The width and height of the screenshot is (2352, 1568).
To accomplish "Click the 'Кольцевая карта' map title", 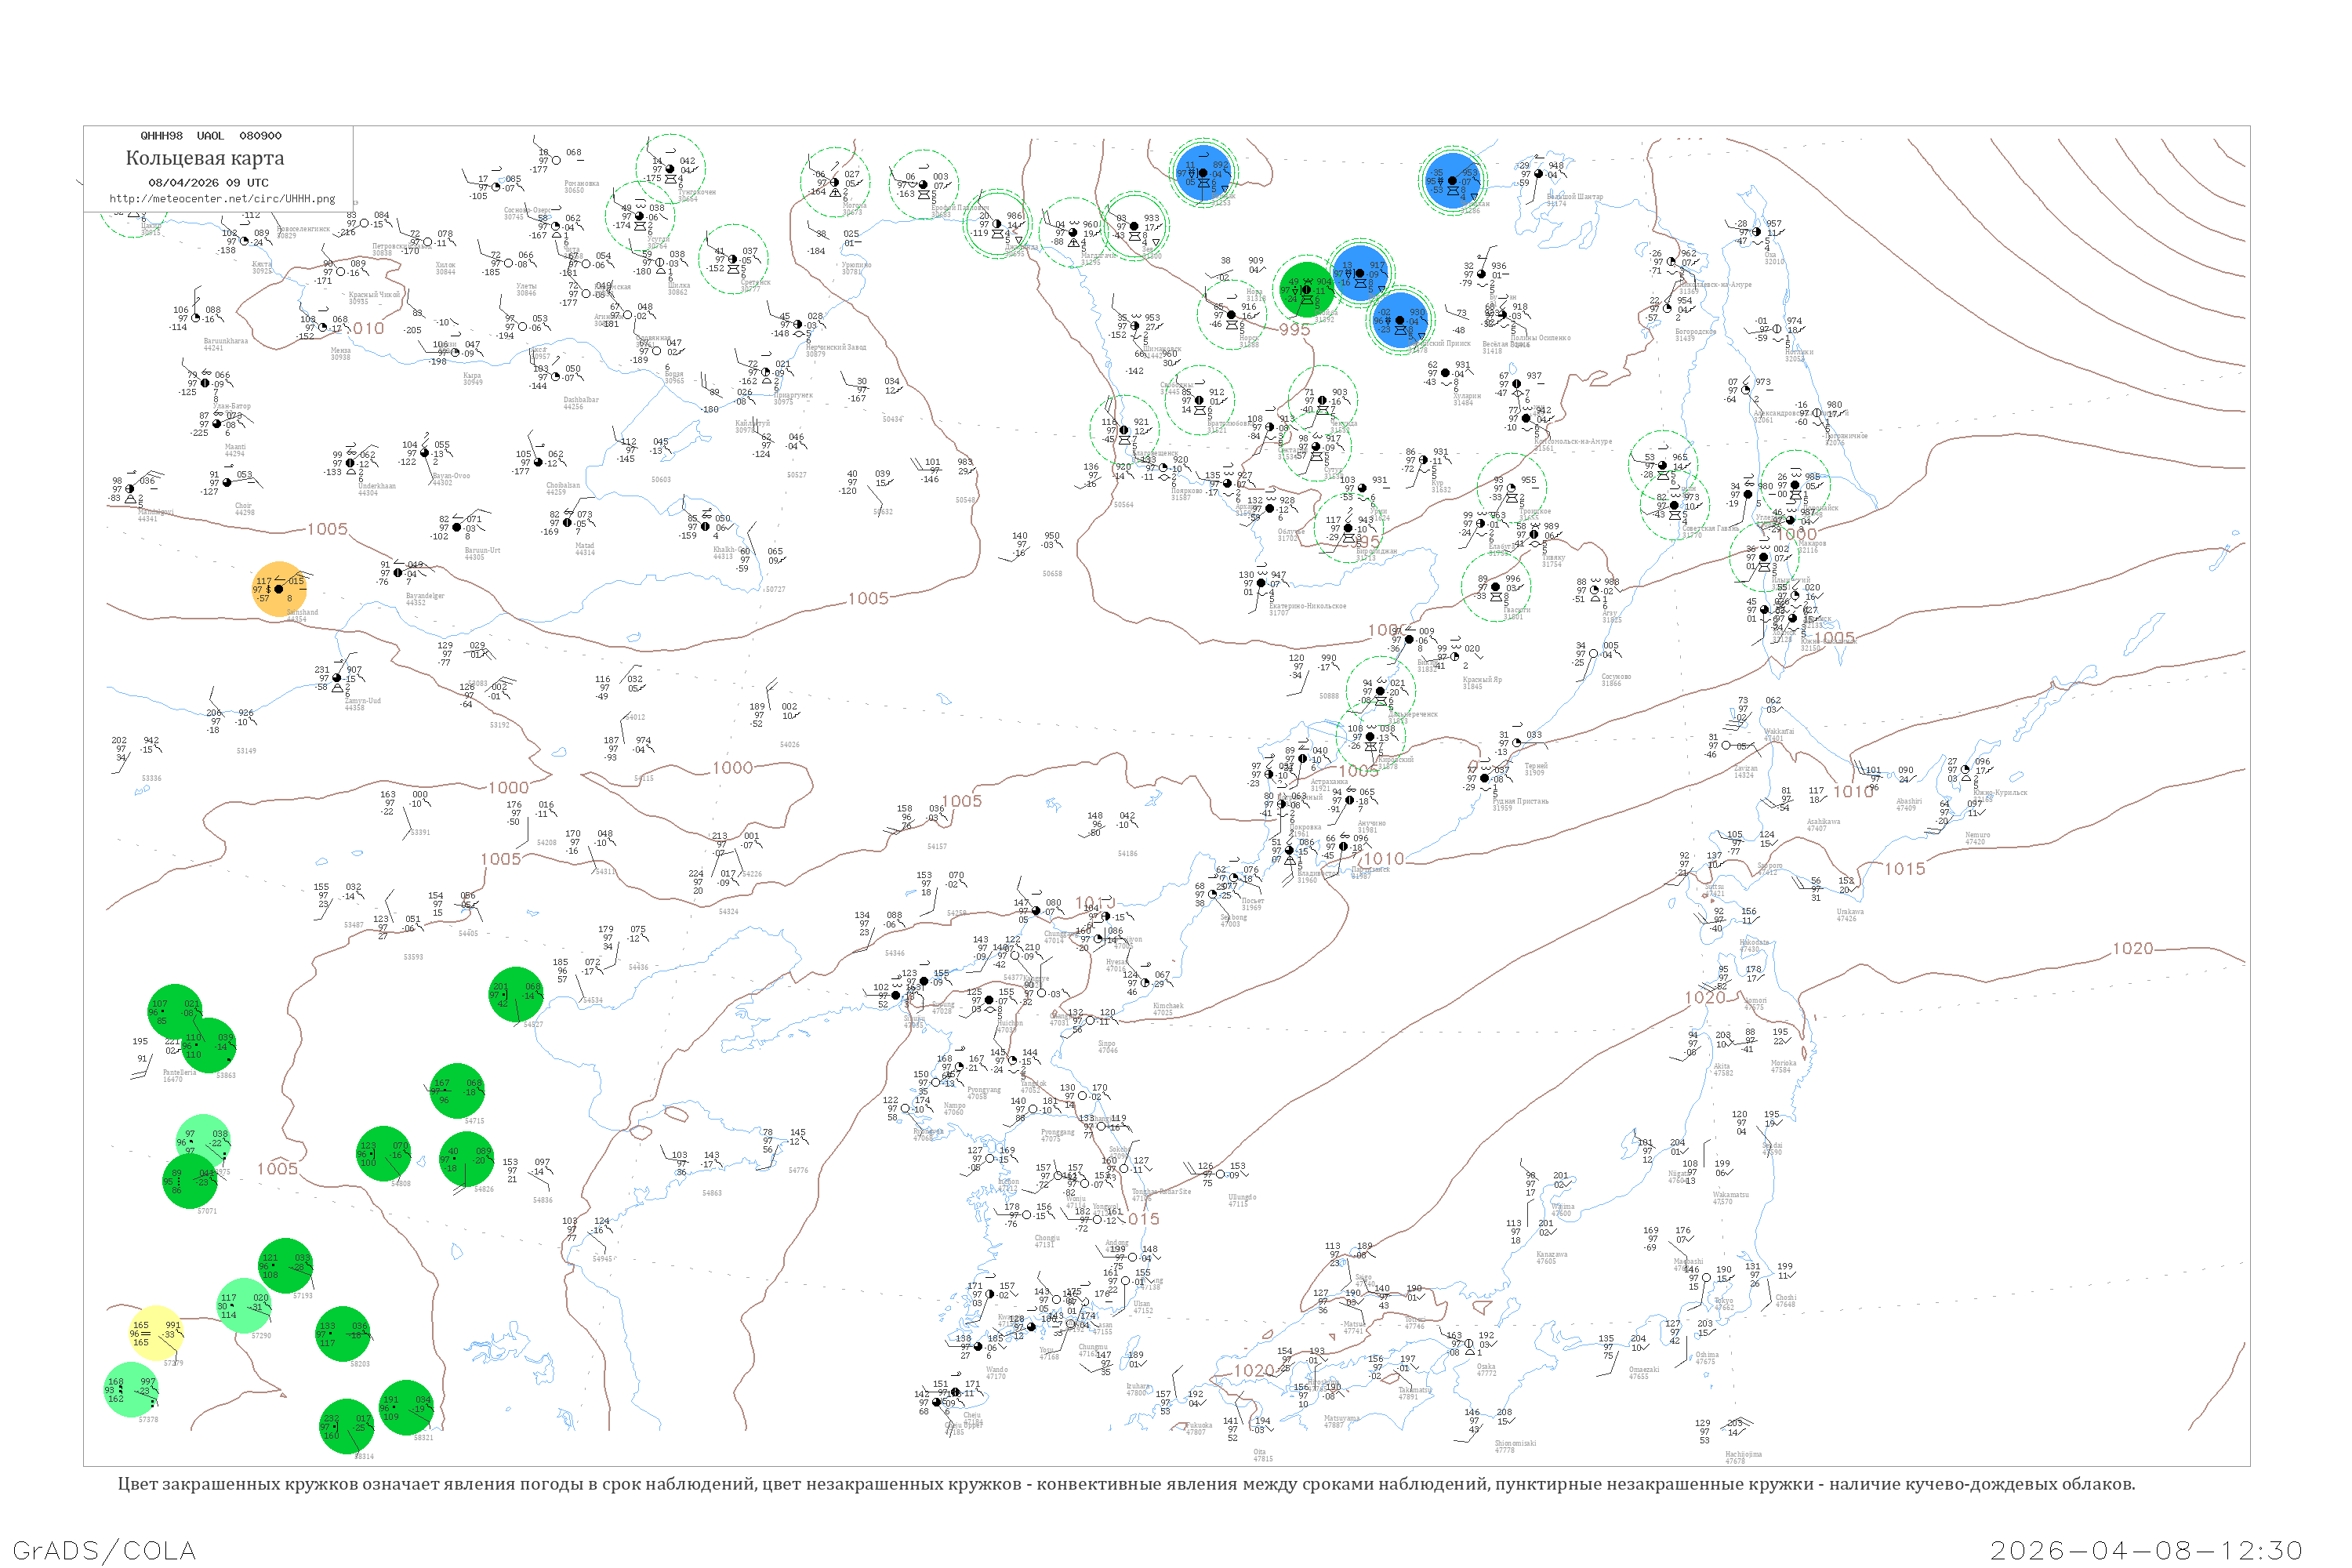I will tap(205, 158).
